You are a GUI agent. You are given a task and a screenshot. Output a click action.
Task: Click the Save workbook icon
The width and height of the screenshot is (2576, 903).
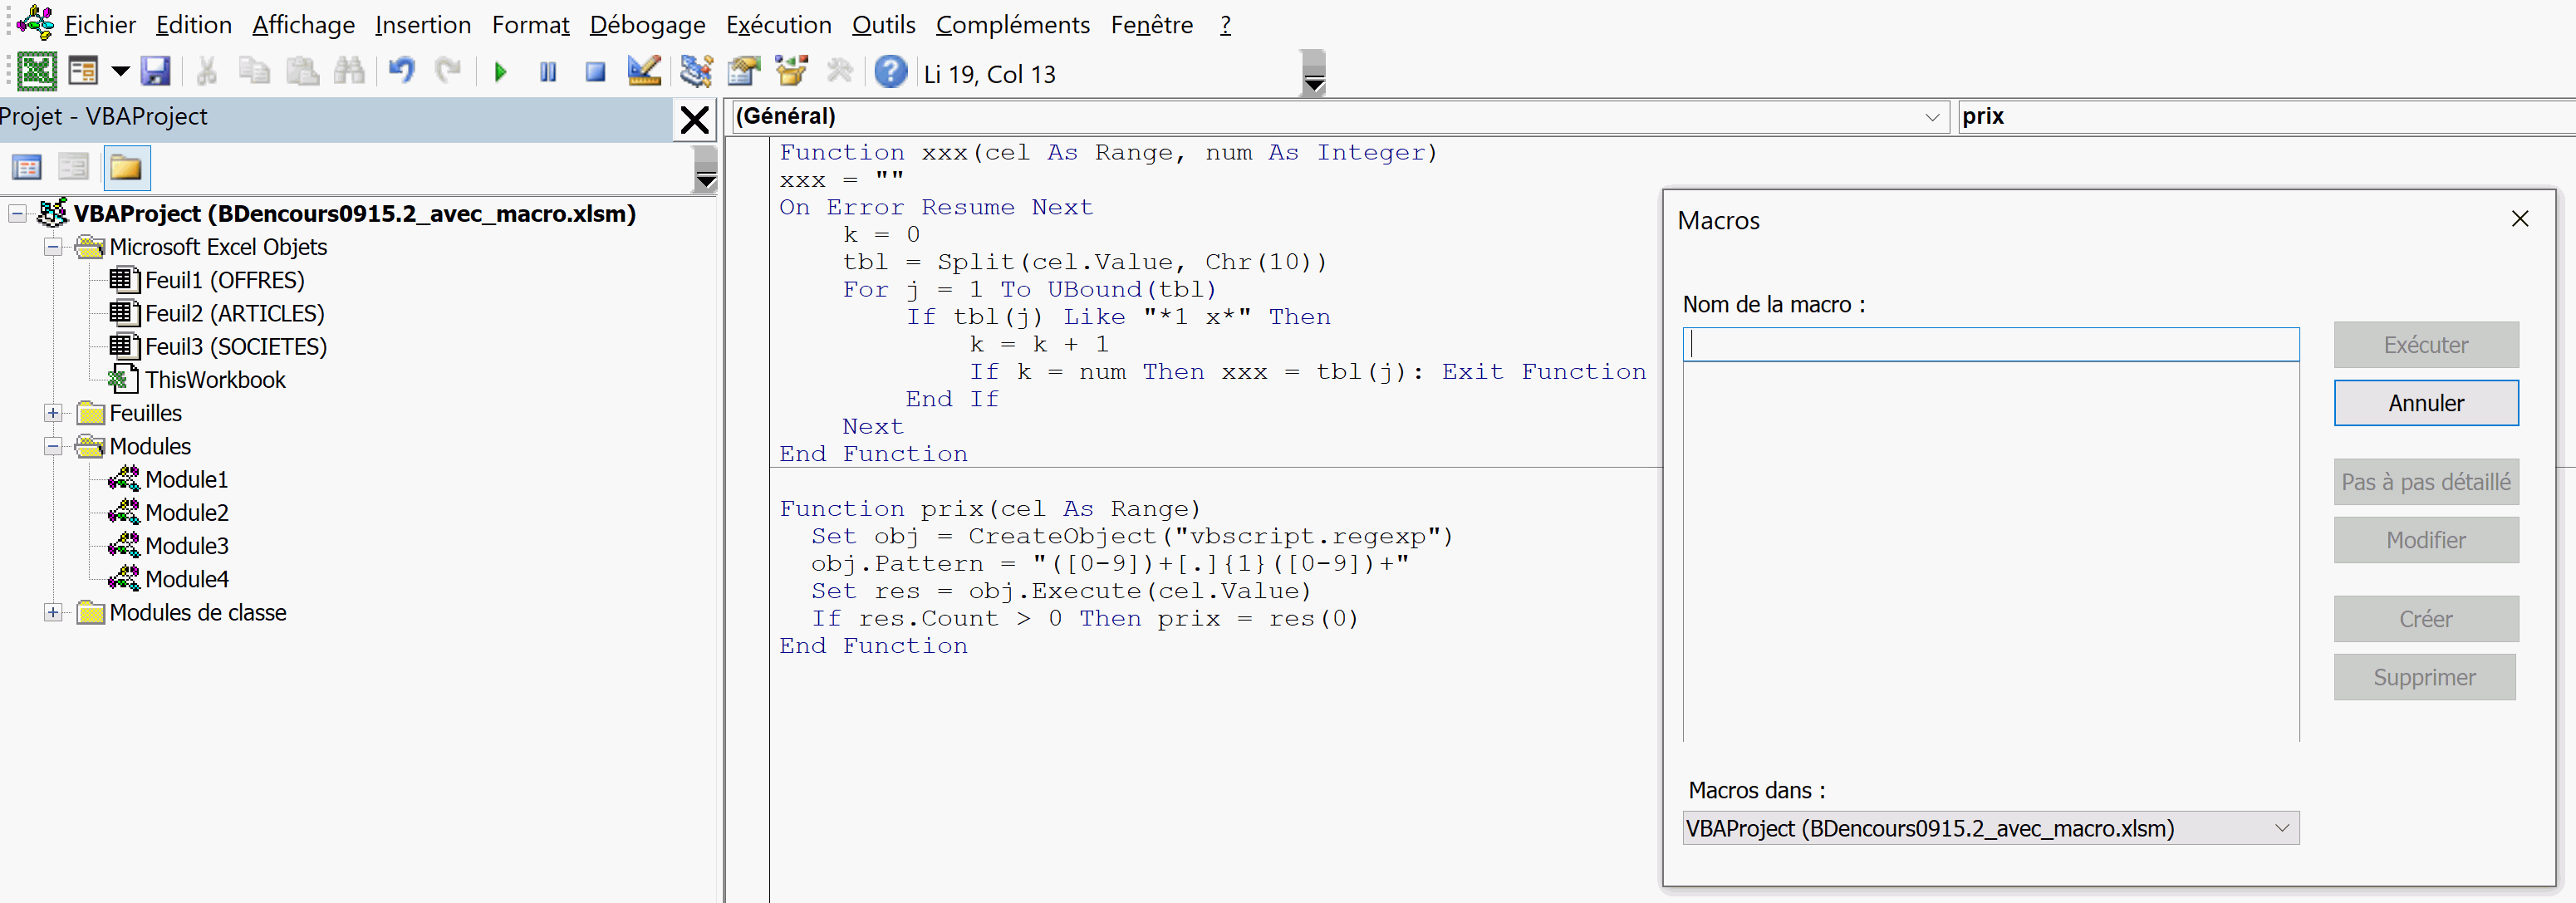click(155, 72)
